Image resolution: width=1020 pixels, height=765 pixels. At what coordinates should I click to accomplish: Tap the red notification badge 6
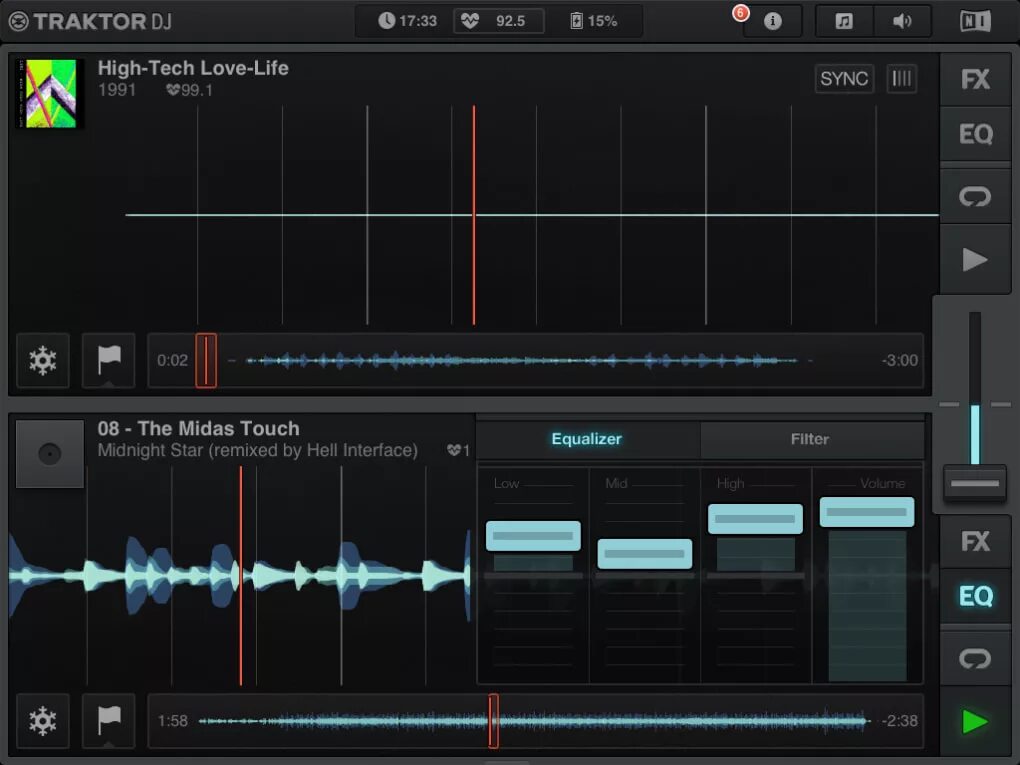[x=740, y=13]
